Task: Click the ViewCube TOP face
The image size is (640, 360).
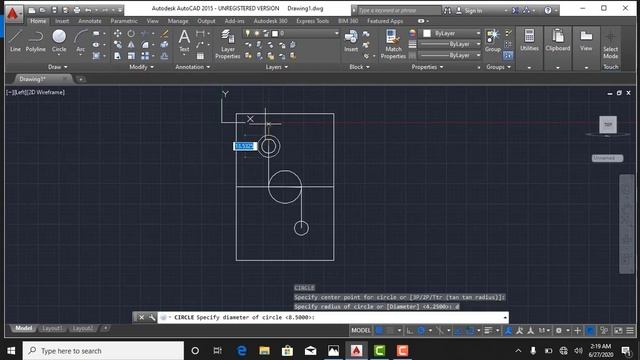Action: click(608, 124)
